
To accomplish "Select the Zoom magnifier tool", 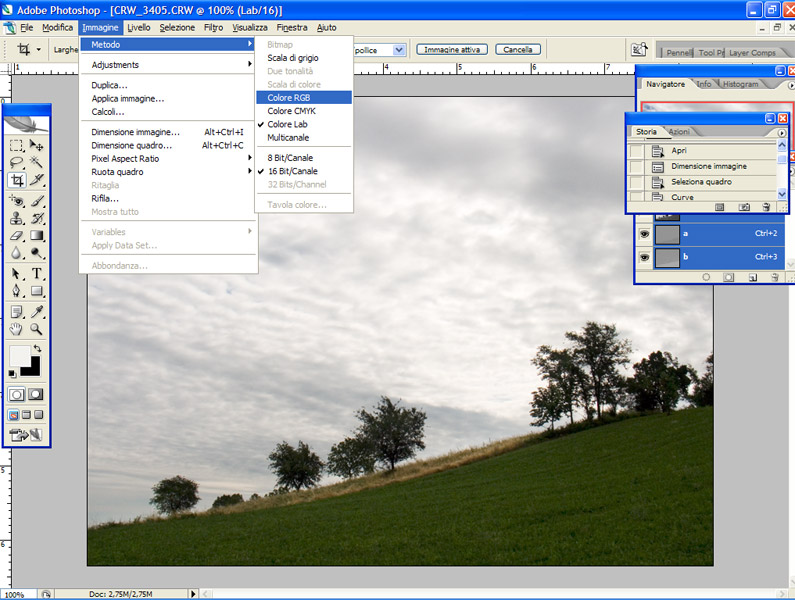I will click(x=37, y=329).
